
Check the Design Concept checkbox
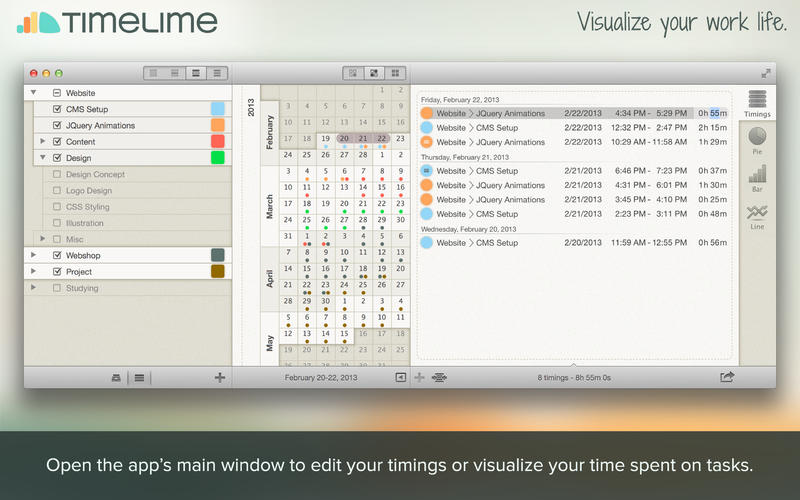pyautogui.click(x=57, y=174)
